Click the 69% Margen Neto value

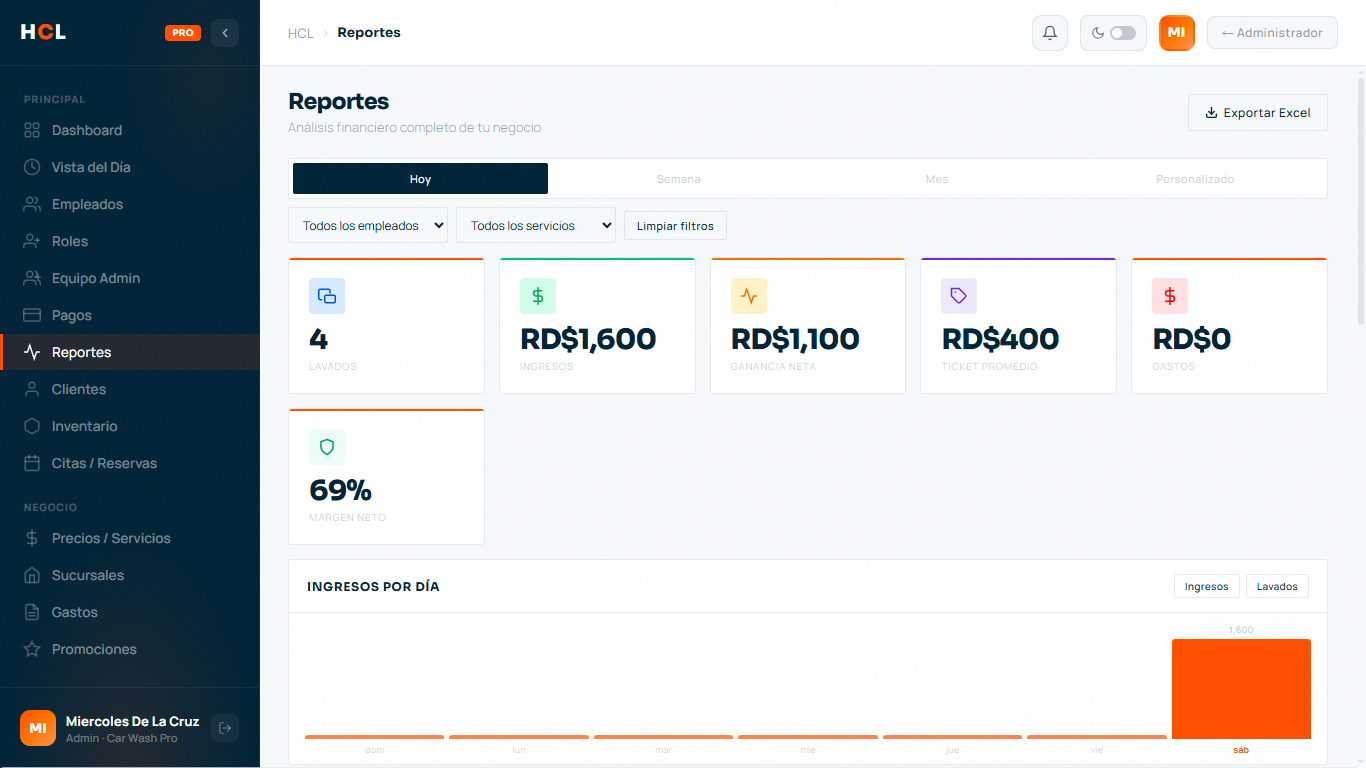(x=340, y=490)
